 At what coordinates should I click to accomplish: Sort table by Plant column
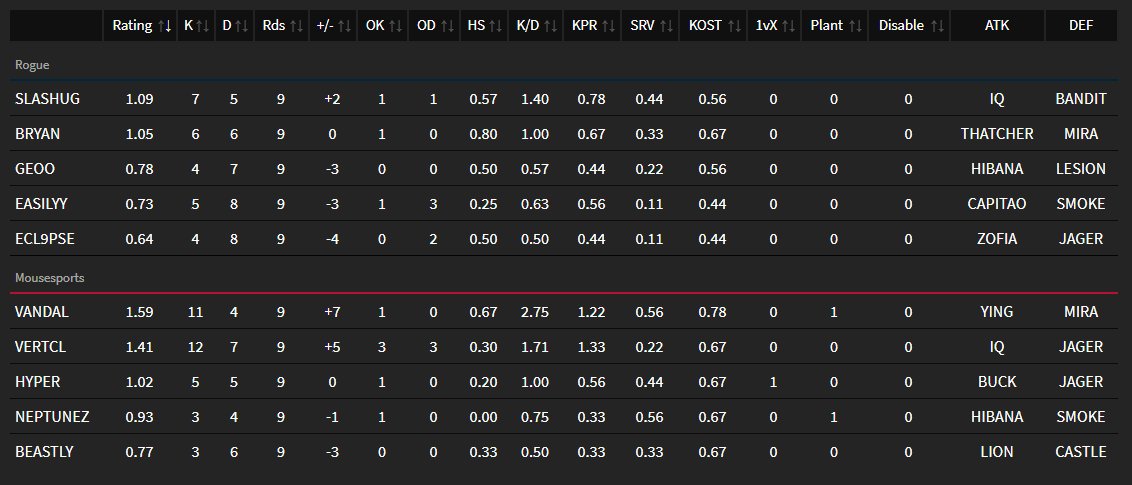click(x=836, y=25)
